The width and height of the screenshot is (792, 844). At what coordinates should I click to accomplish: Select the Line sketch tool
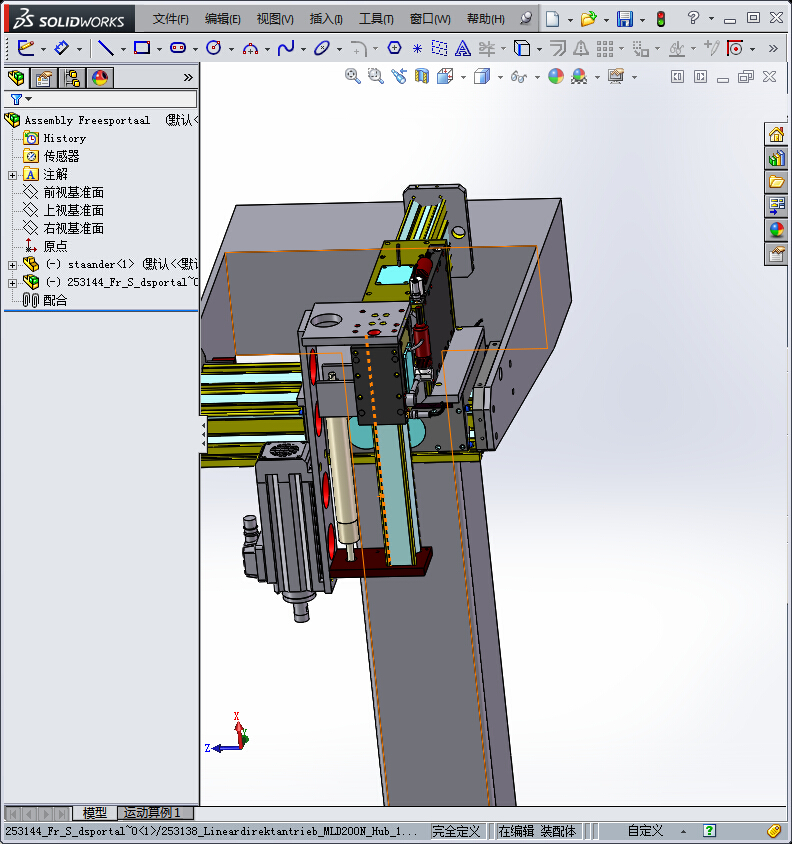tap(104, 48)
